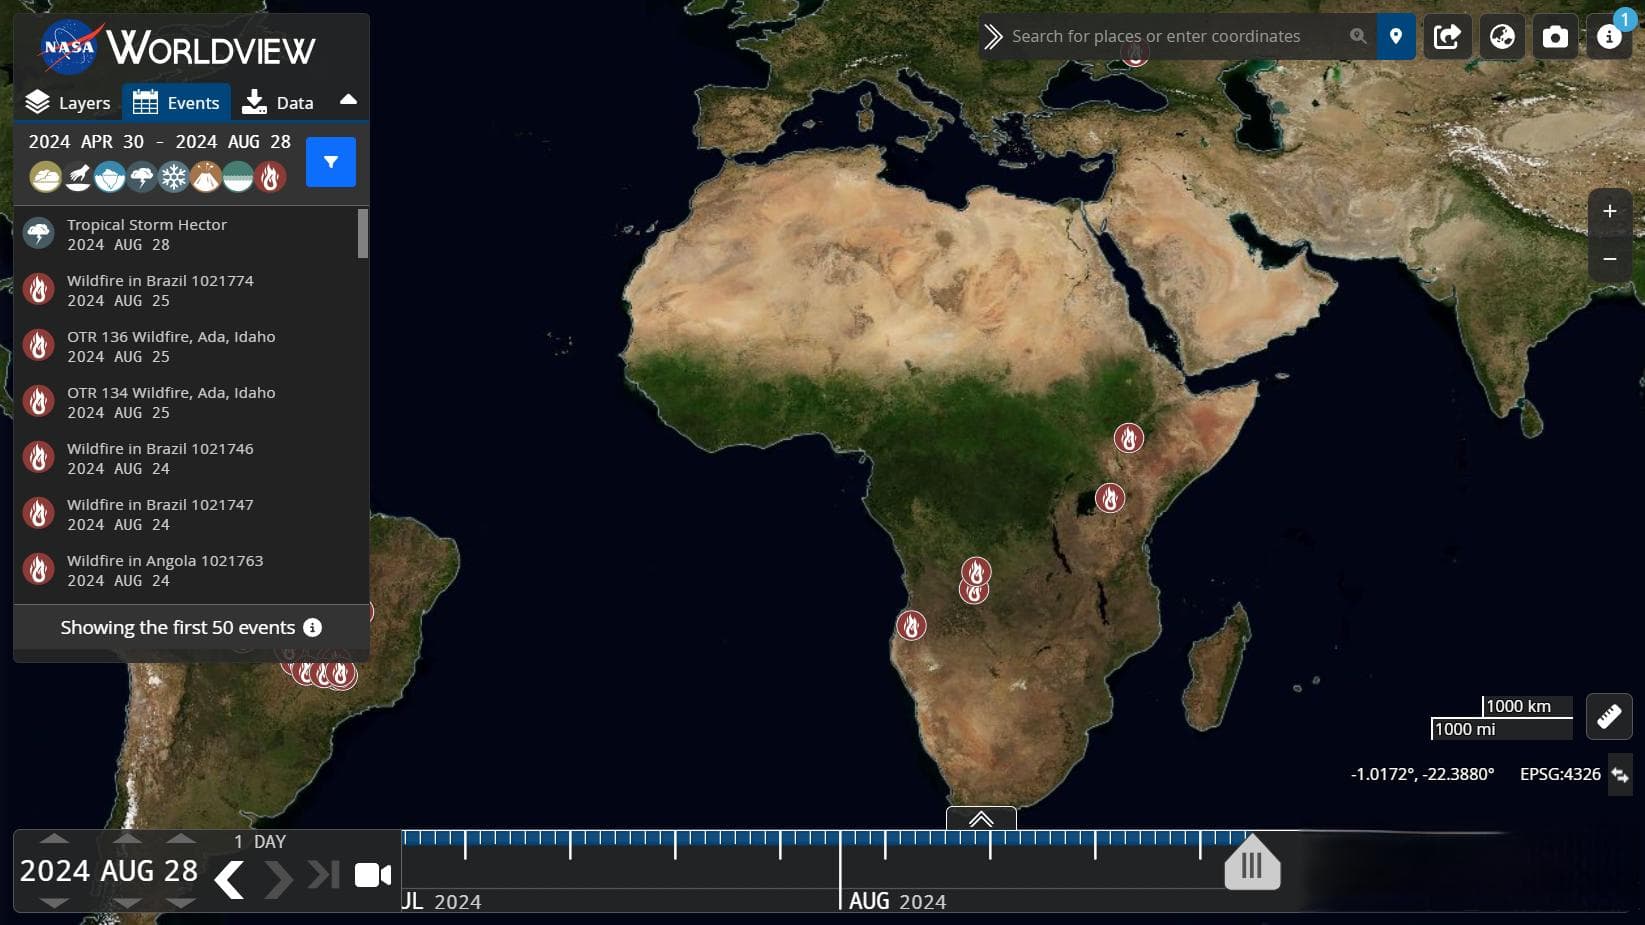Select OTR 136 Wildfire, Ada, Idaho
Image resolution: width=1645 pixels, height=925 pixels.
click(186, 346)
